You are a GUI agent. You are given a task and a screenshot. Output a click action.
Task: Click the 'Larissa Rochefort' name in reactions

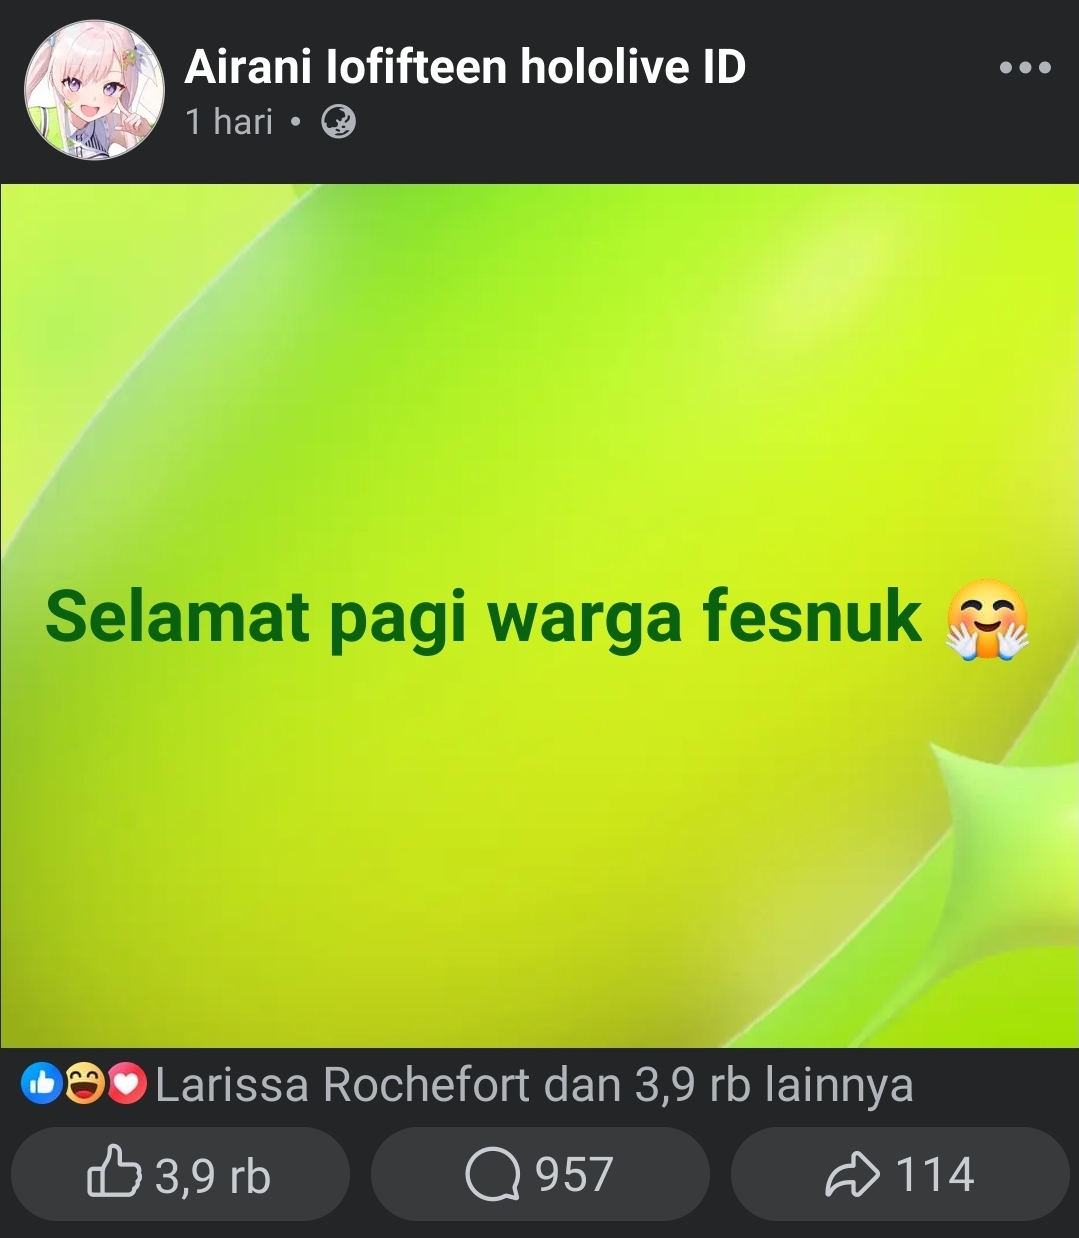(x=342, y=1085)
